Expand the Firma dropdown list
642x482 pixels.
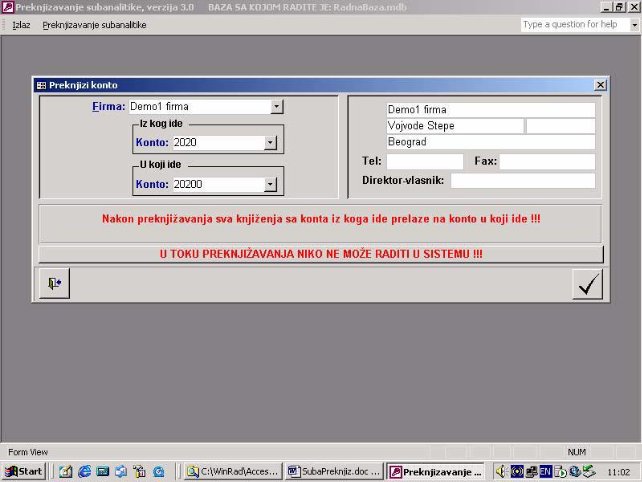click(x=277, y=106)
